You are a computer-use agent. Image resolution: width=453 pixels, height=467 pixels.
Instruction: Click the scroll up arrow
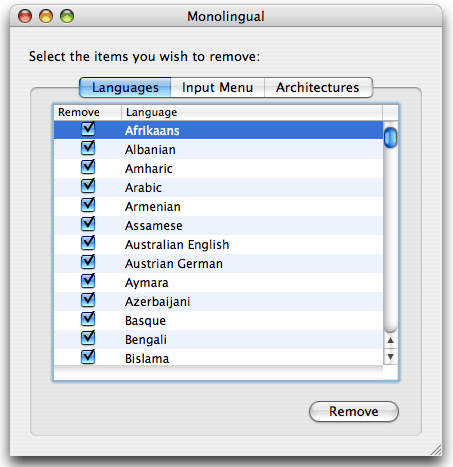tap(390, 341)
